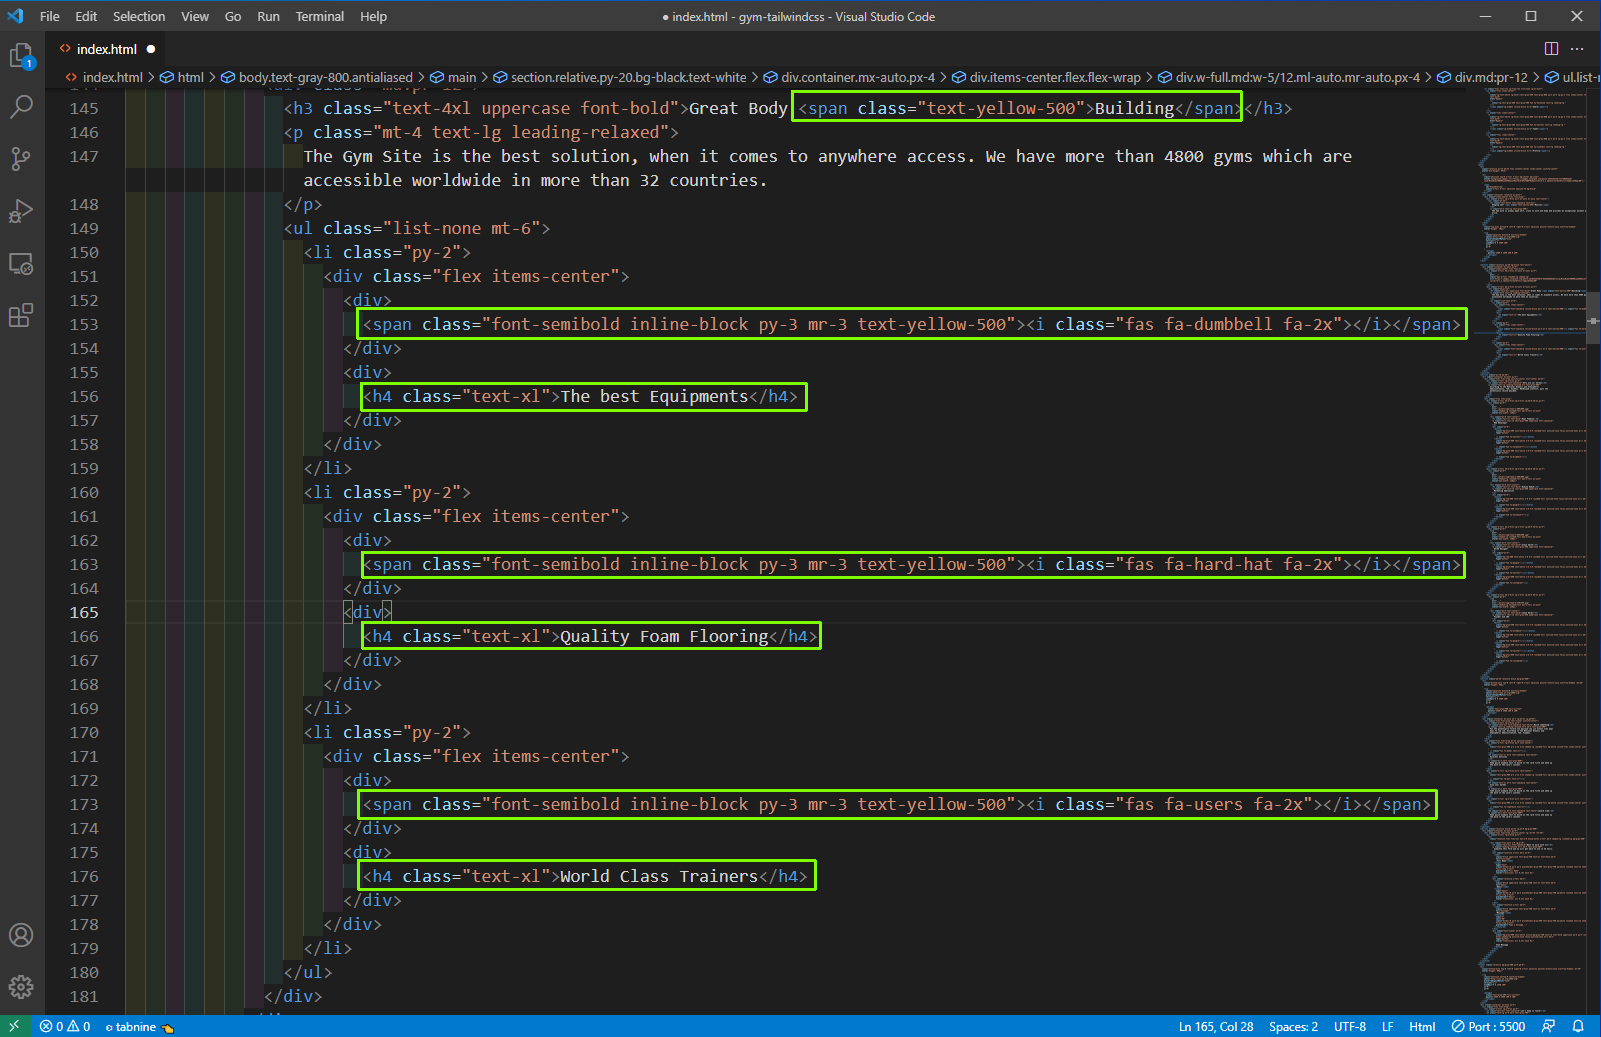Change file encoding UTF-8
1601x1037 pixels.
(x=1350, y=1026)
